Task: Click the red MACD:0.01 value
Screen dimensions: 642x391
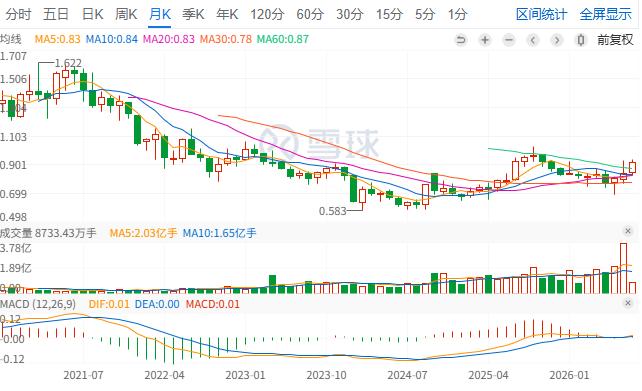Action: (x=212, y=304)
